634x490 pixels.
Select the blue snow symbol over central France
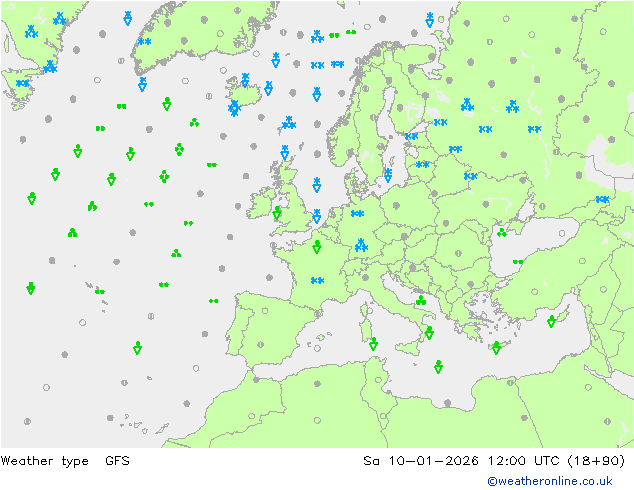(317, 280)
